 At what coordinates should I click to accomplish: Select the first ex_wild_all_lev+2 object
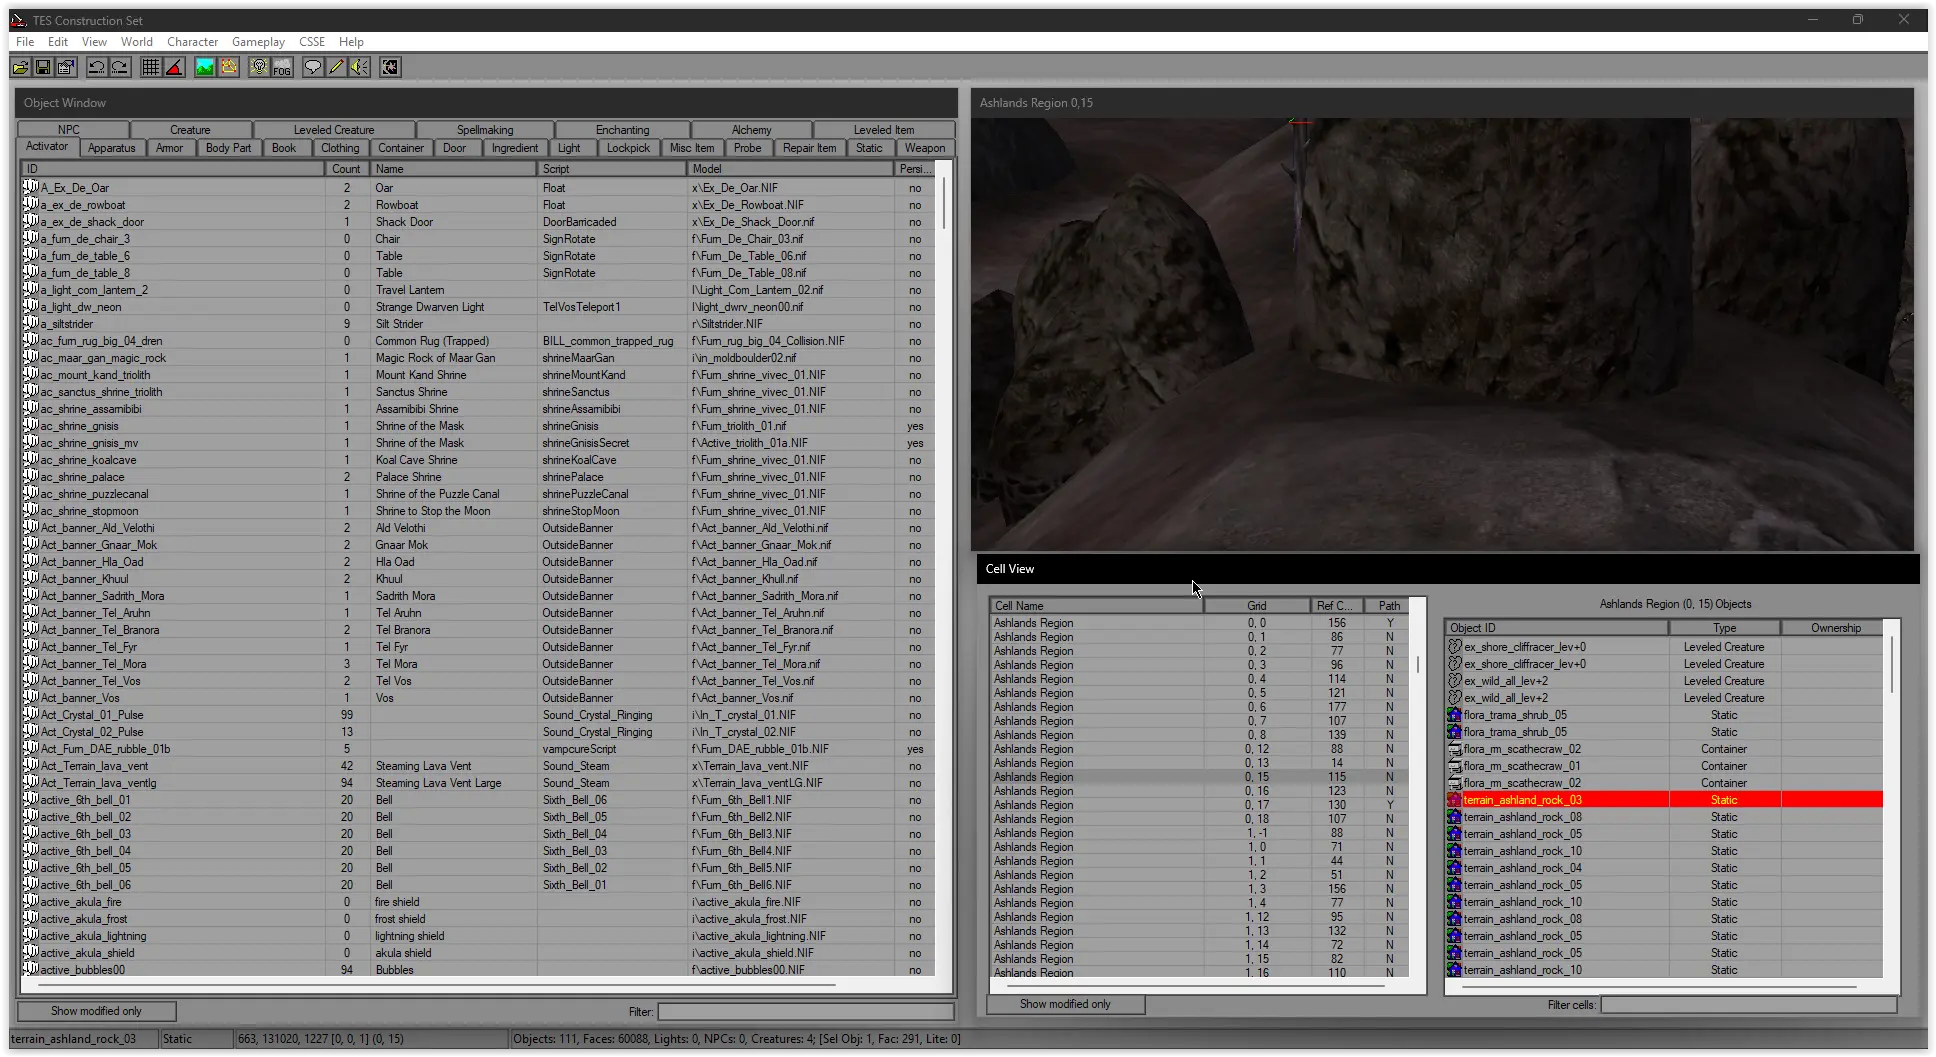(x=1665, y=680)
